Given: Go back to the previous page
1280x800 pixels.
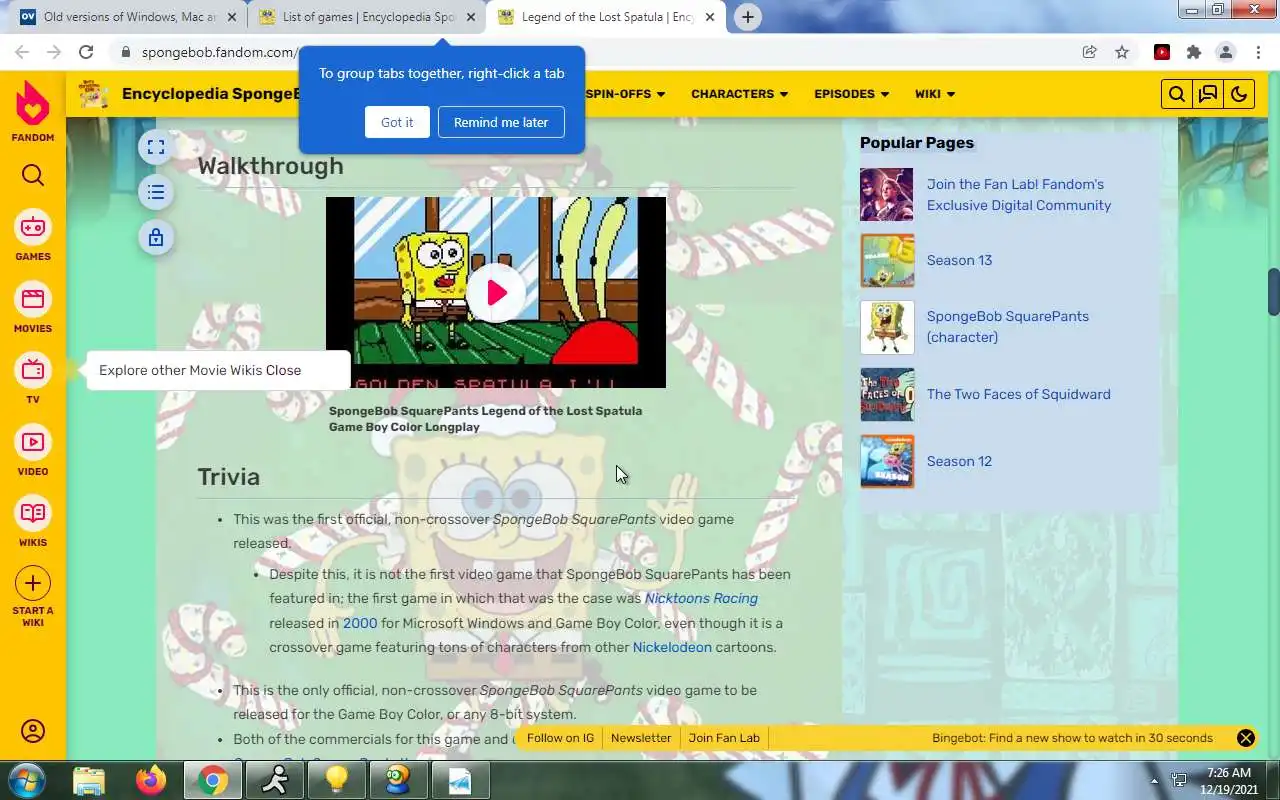Looking at the screenshot, I should point(22,52).
